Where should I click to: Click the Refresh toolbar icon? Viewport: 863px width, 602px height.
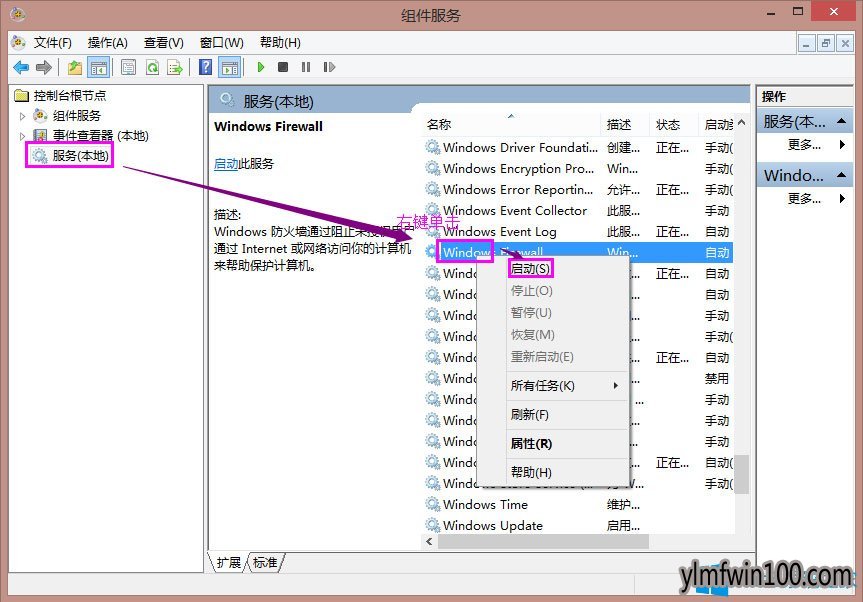tap(152, 68)
